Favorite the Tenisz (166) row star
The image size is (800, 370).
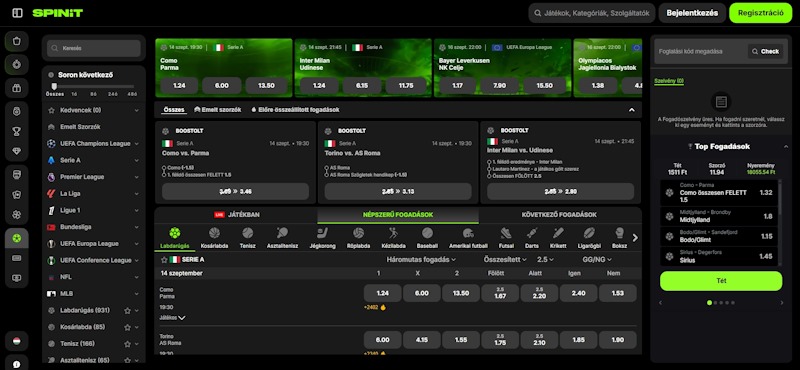point(127,343)
